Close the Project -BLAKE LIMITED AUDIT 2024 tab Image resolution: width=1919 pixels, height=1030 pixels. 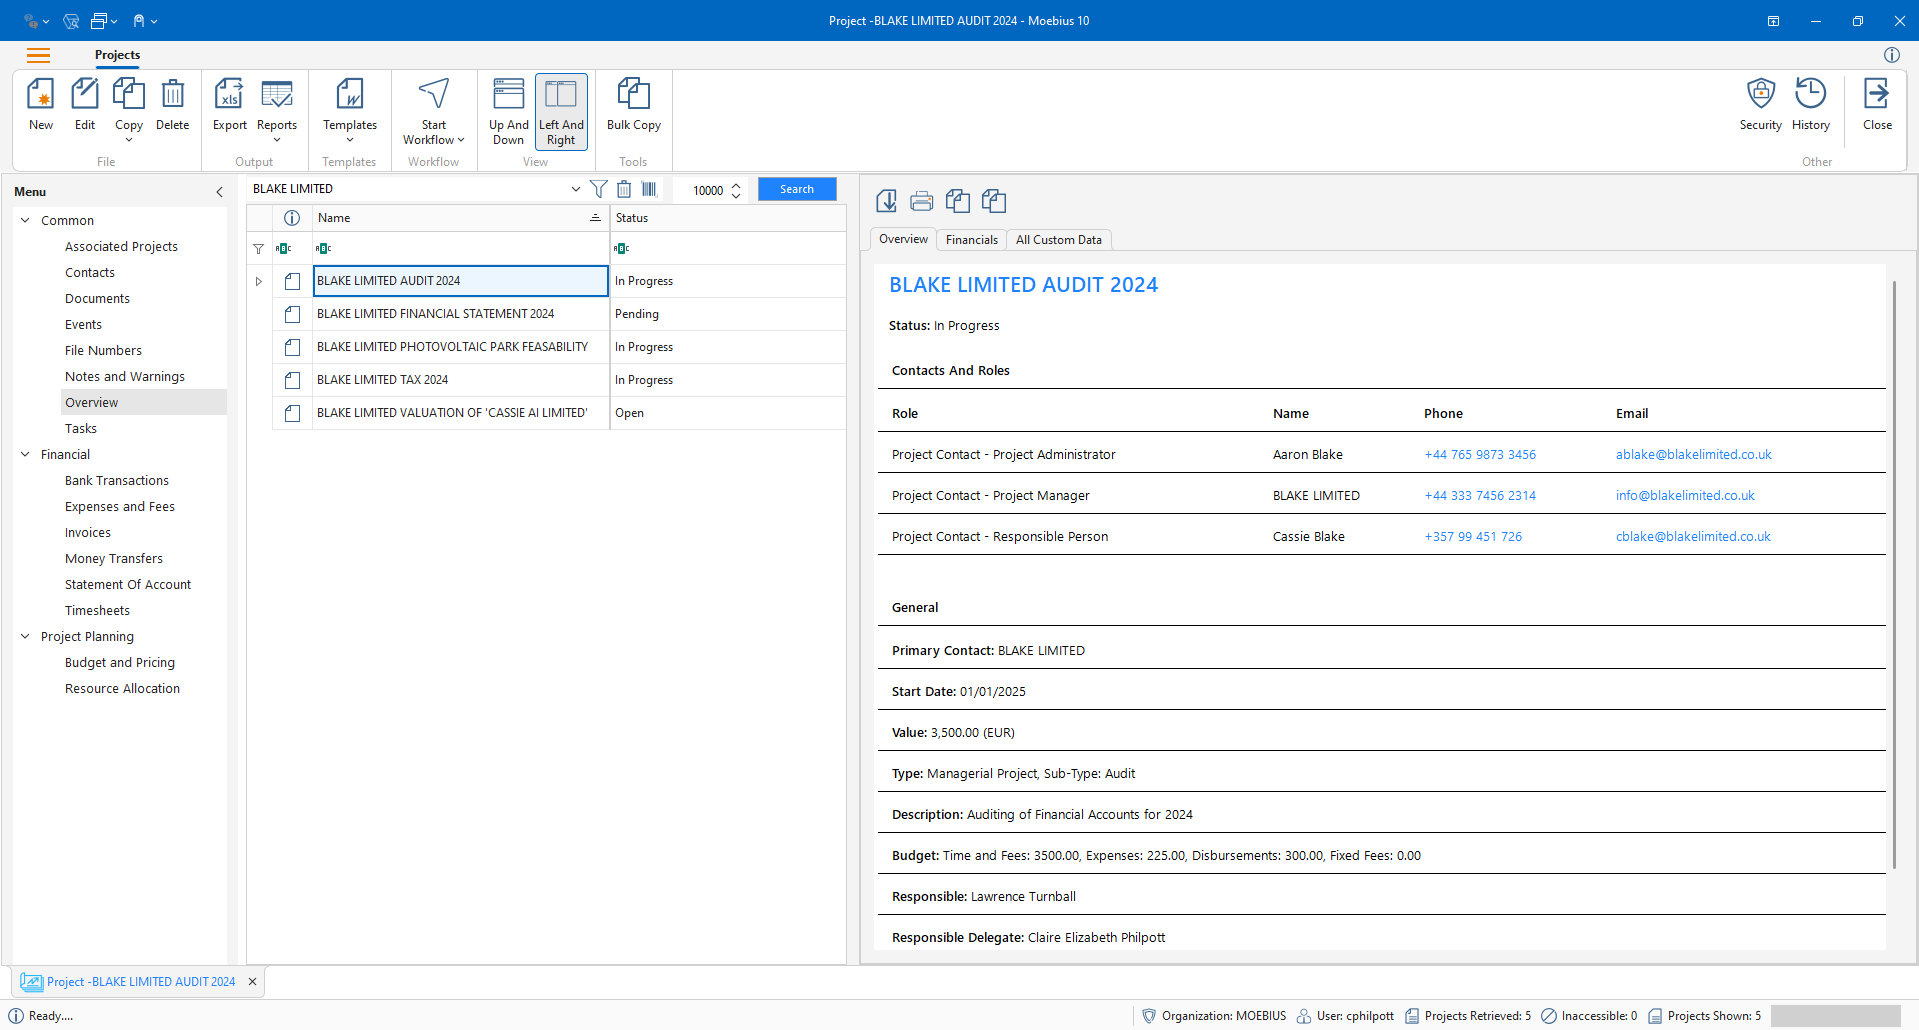[253, 982]
